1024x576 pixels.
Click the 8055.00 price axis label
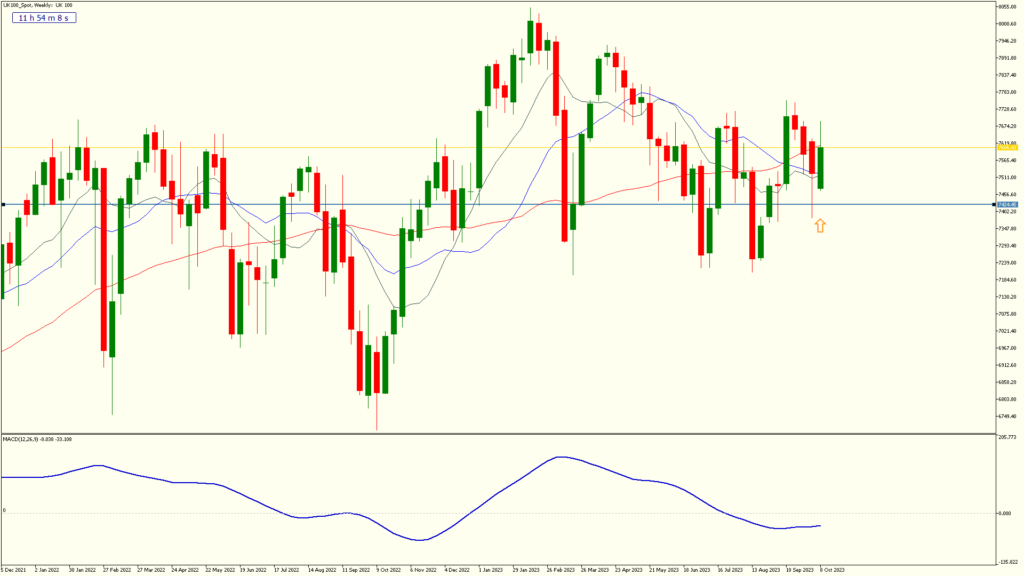(x=1006, y=6)
